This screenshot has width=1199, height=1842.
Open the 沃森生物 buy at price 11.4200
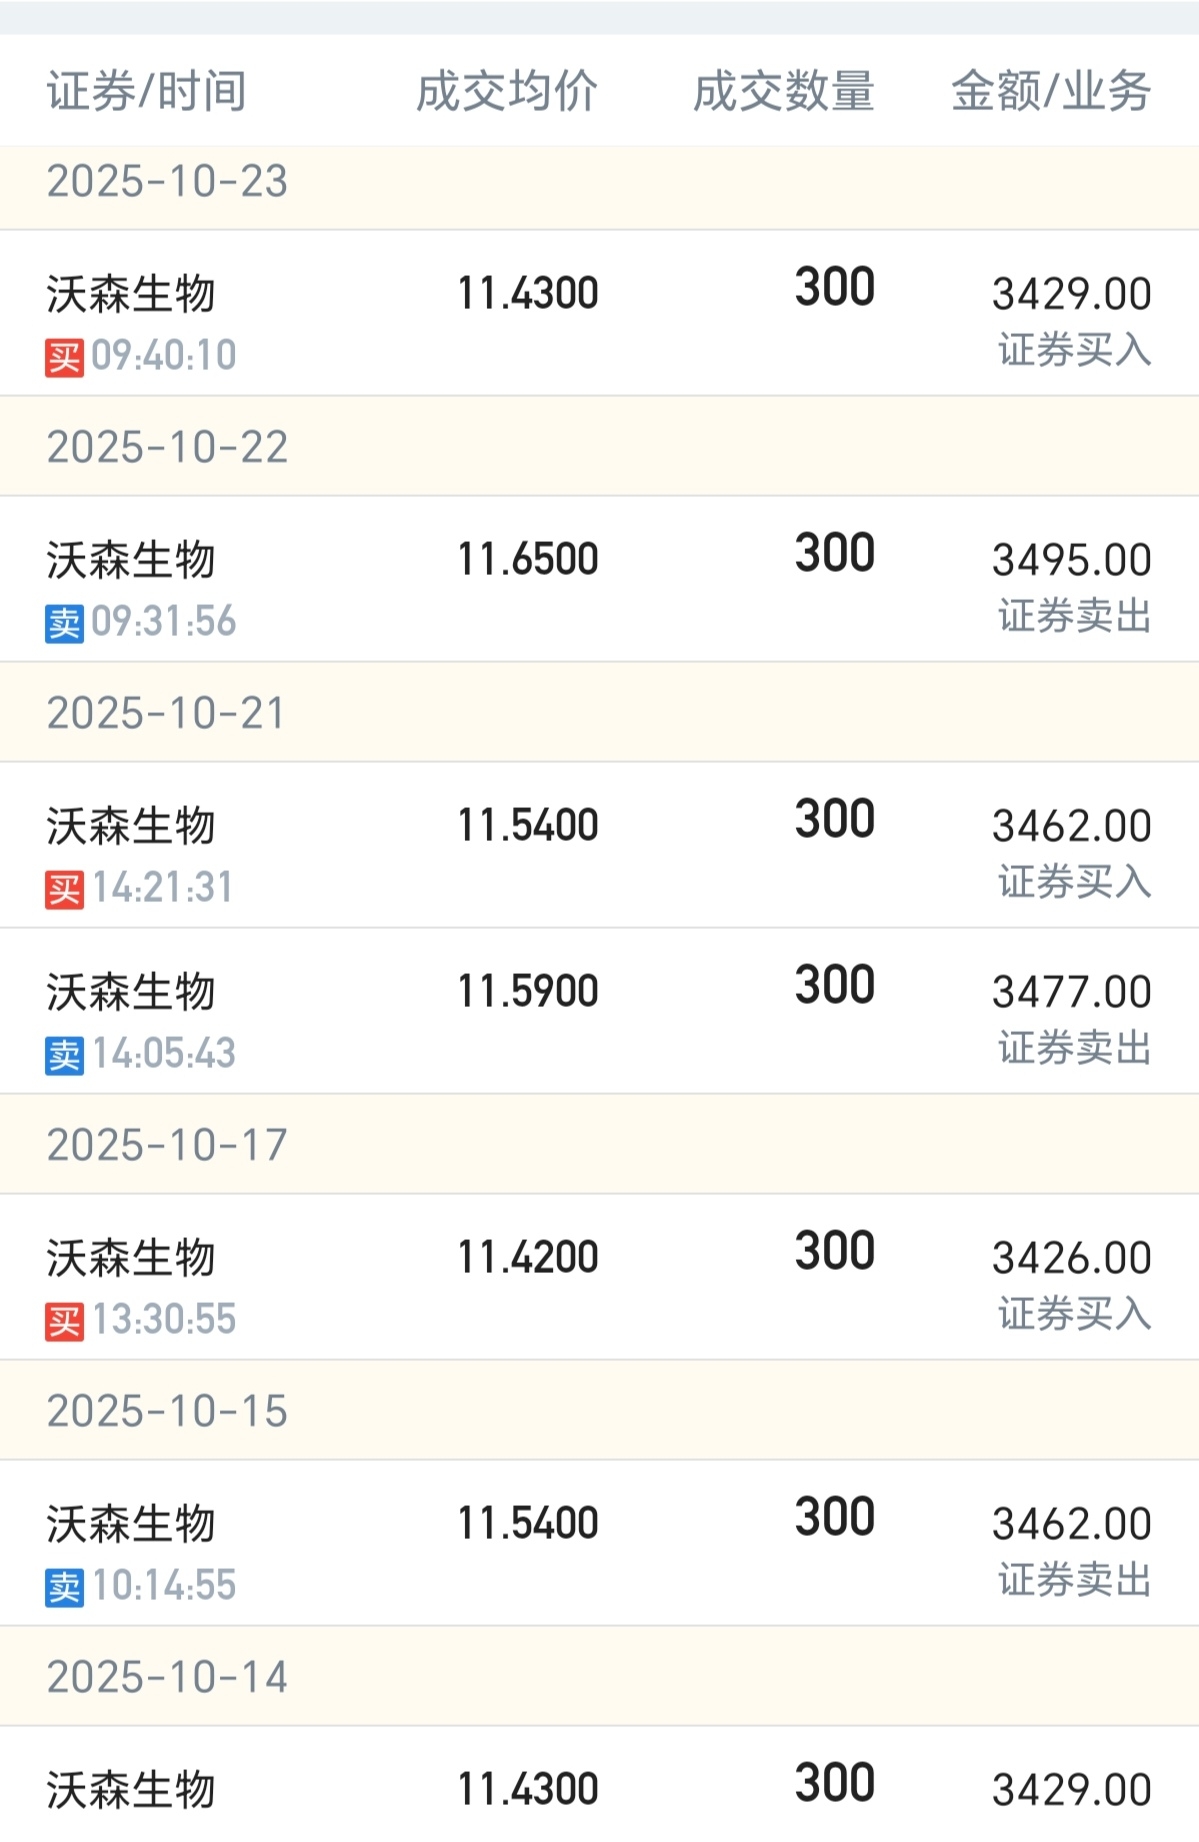pyautogui.click(x=599, y=1277)
